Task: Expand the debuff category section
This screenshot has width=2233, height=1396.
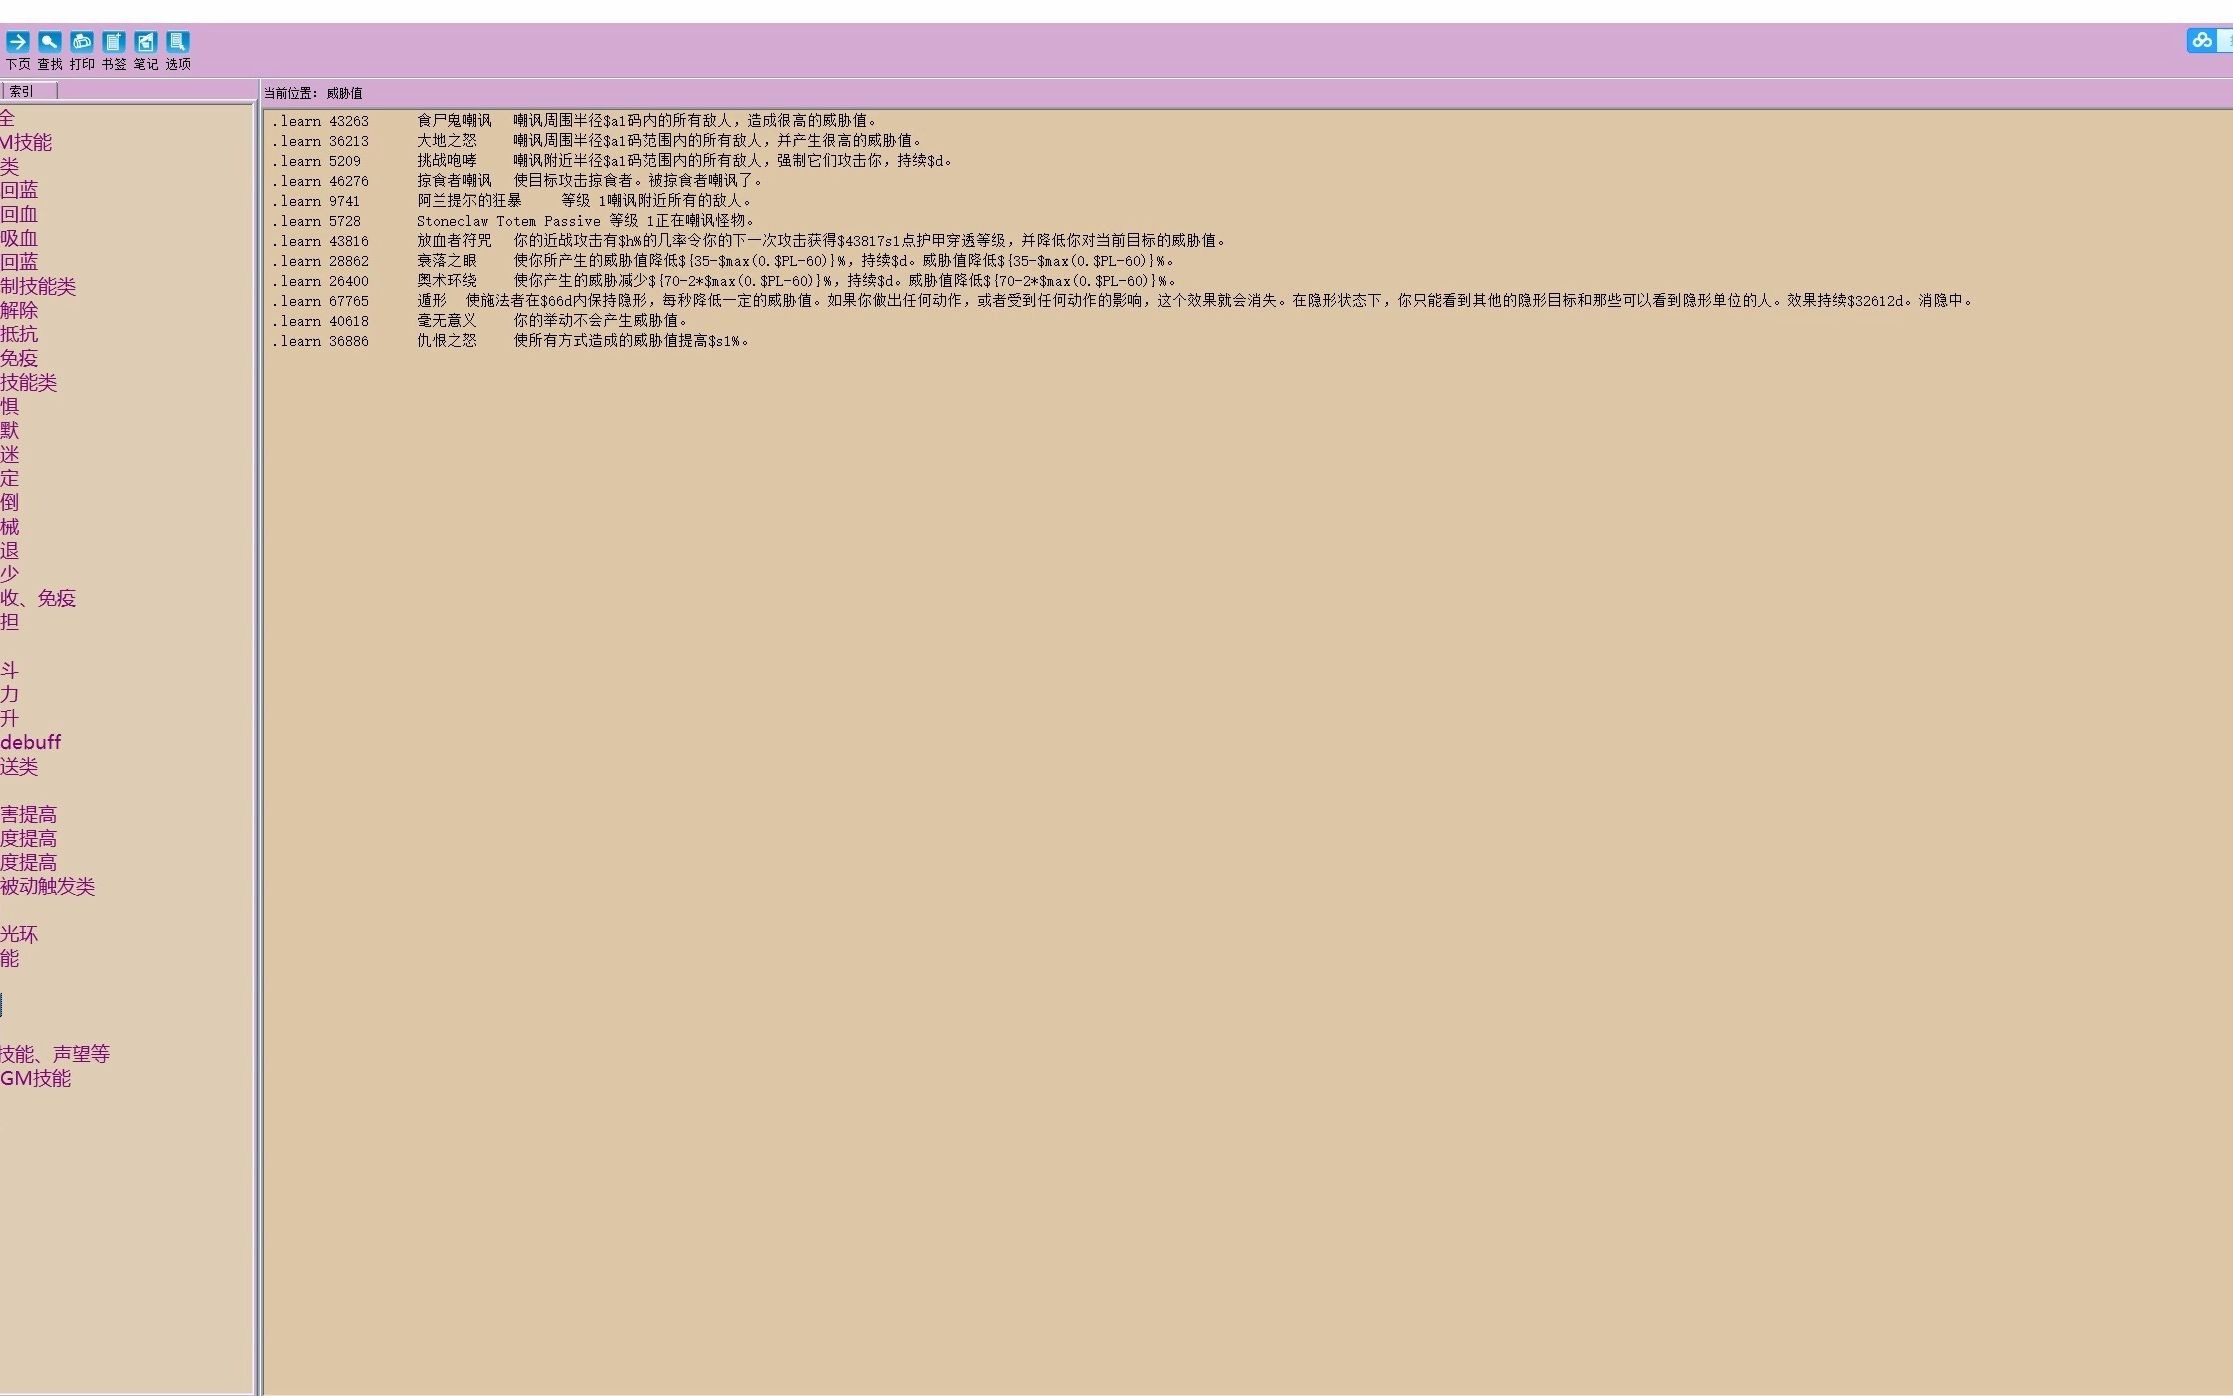Action: [29, 741]
